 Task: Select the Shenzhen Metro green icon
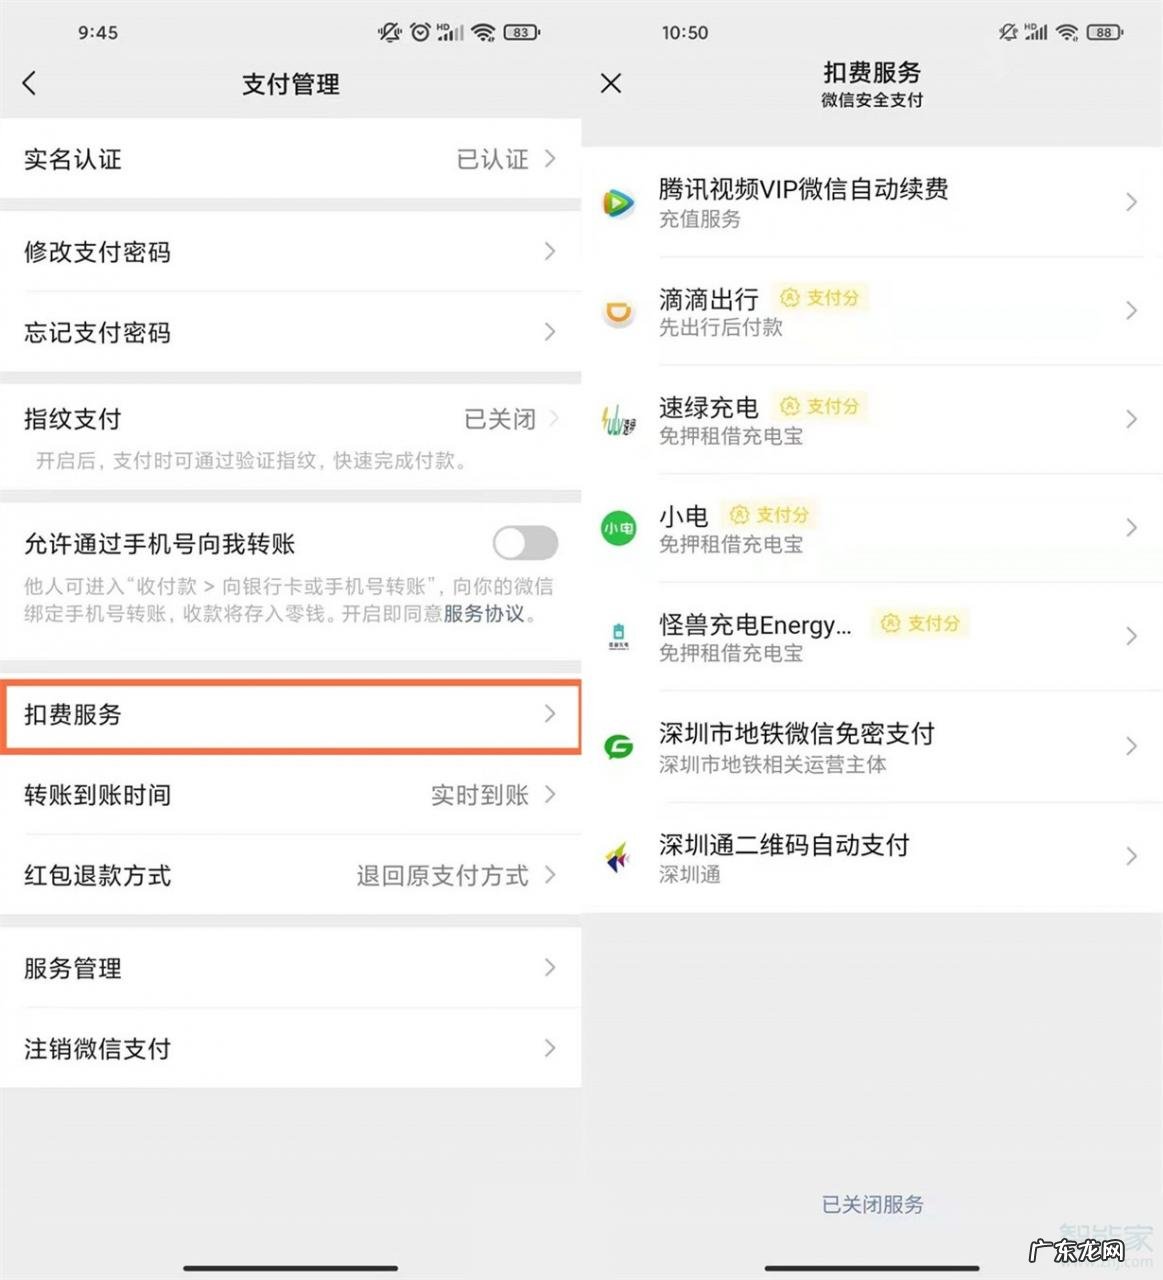pos(618,747)
